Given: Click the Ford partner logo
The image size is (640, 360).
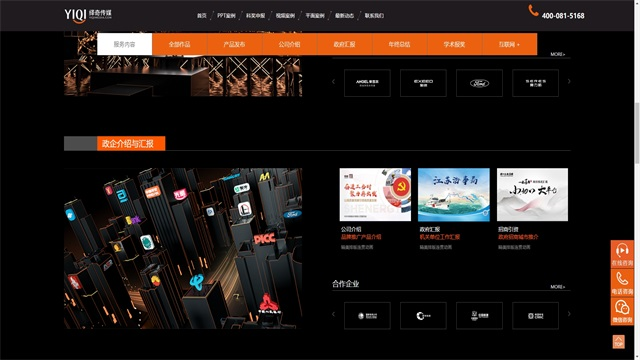Looking at the screenshot, I should pos(479,83).
